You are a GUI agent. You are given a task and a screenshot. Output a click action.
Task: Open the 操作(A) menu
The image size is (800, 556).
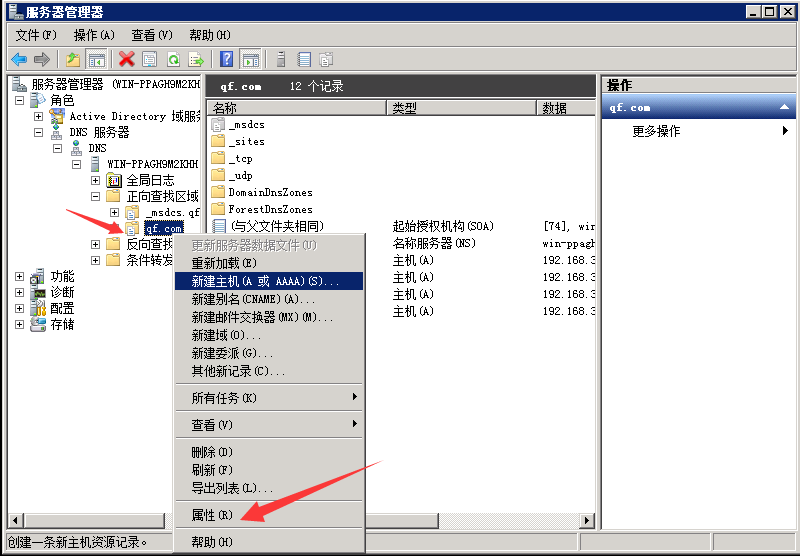(x=94, y=35)
